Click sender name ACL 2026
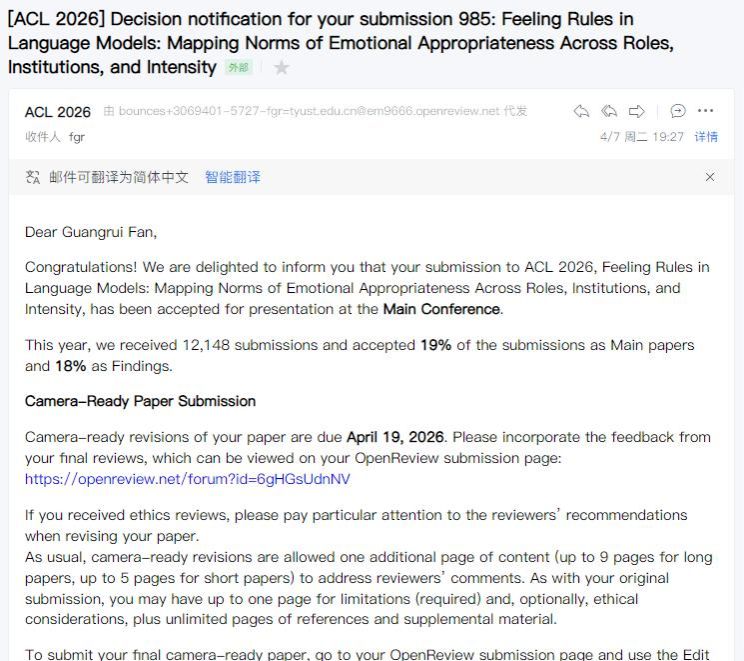The height and width of the screenshot is (661, 744). (x=57, y=112)
